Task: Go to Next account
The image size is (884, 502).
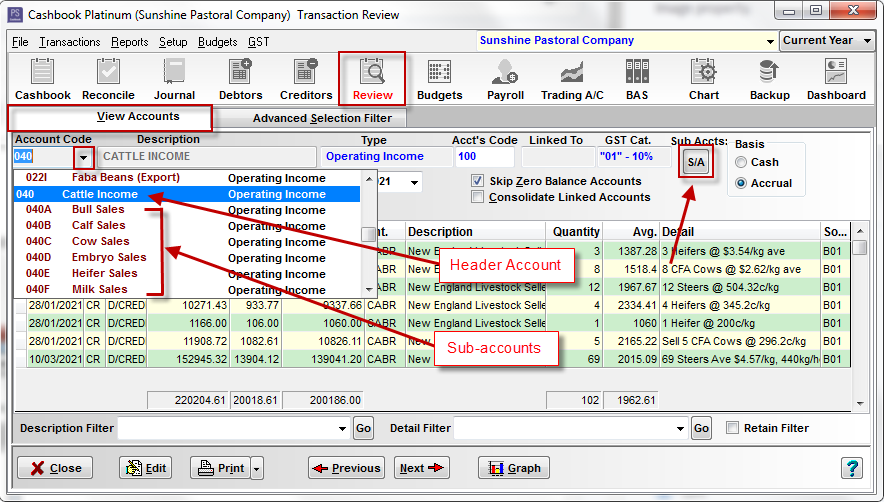Action: click(422, 468)
